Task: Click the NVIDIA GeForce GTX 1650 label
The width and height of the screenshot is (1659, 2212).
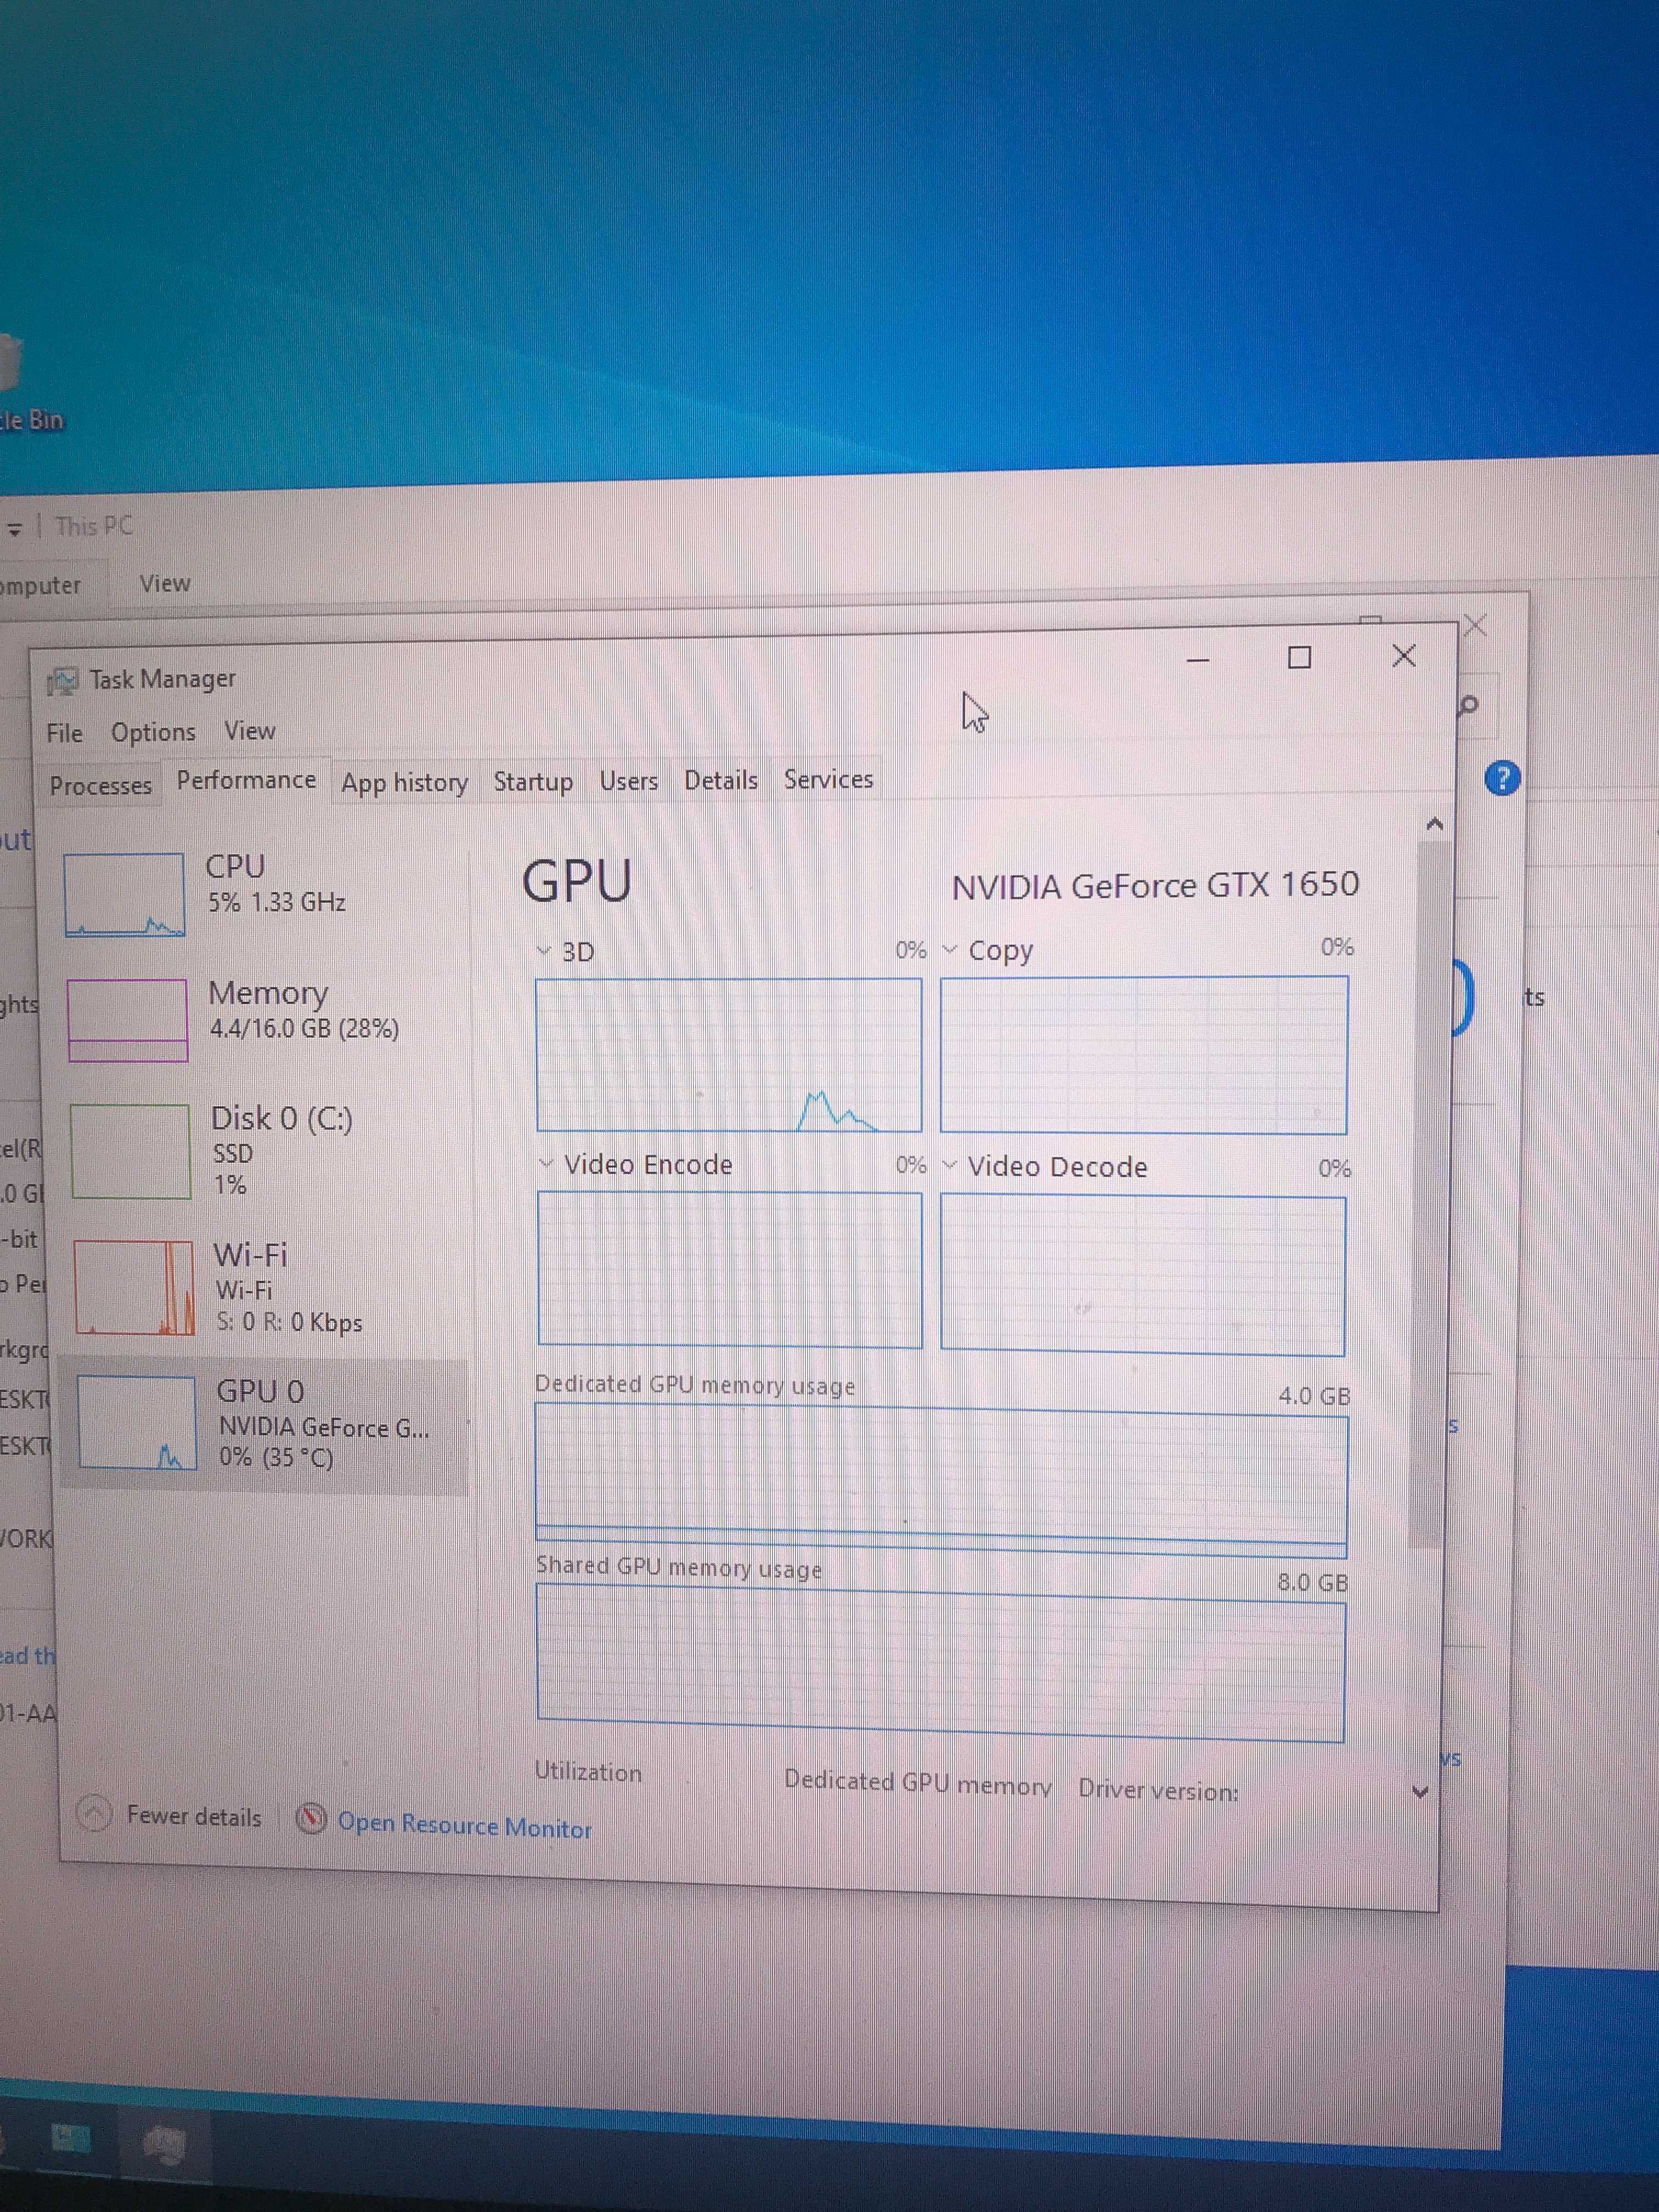Action: [x=1155, y=885]
